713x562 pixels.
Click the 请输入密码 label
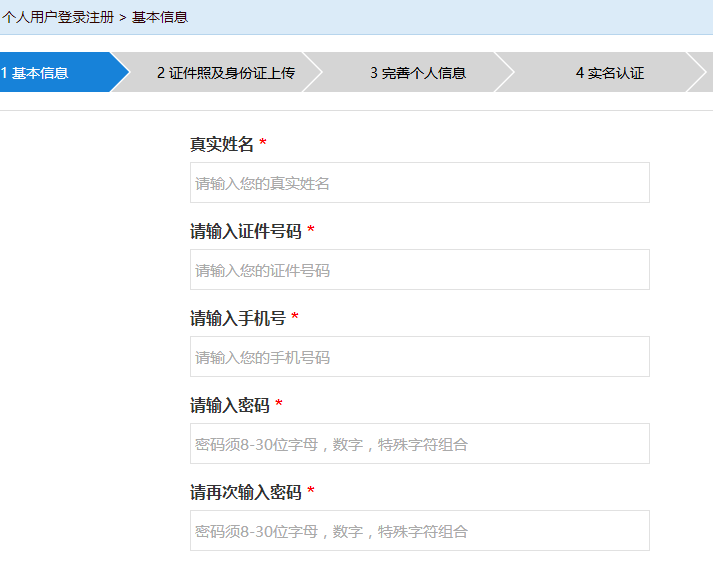[x=230, y=406]
